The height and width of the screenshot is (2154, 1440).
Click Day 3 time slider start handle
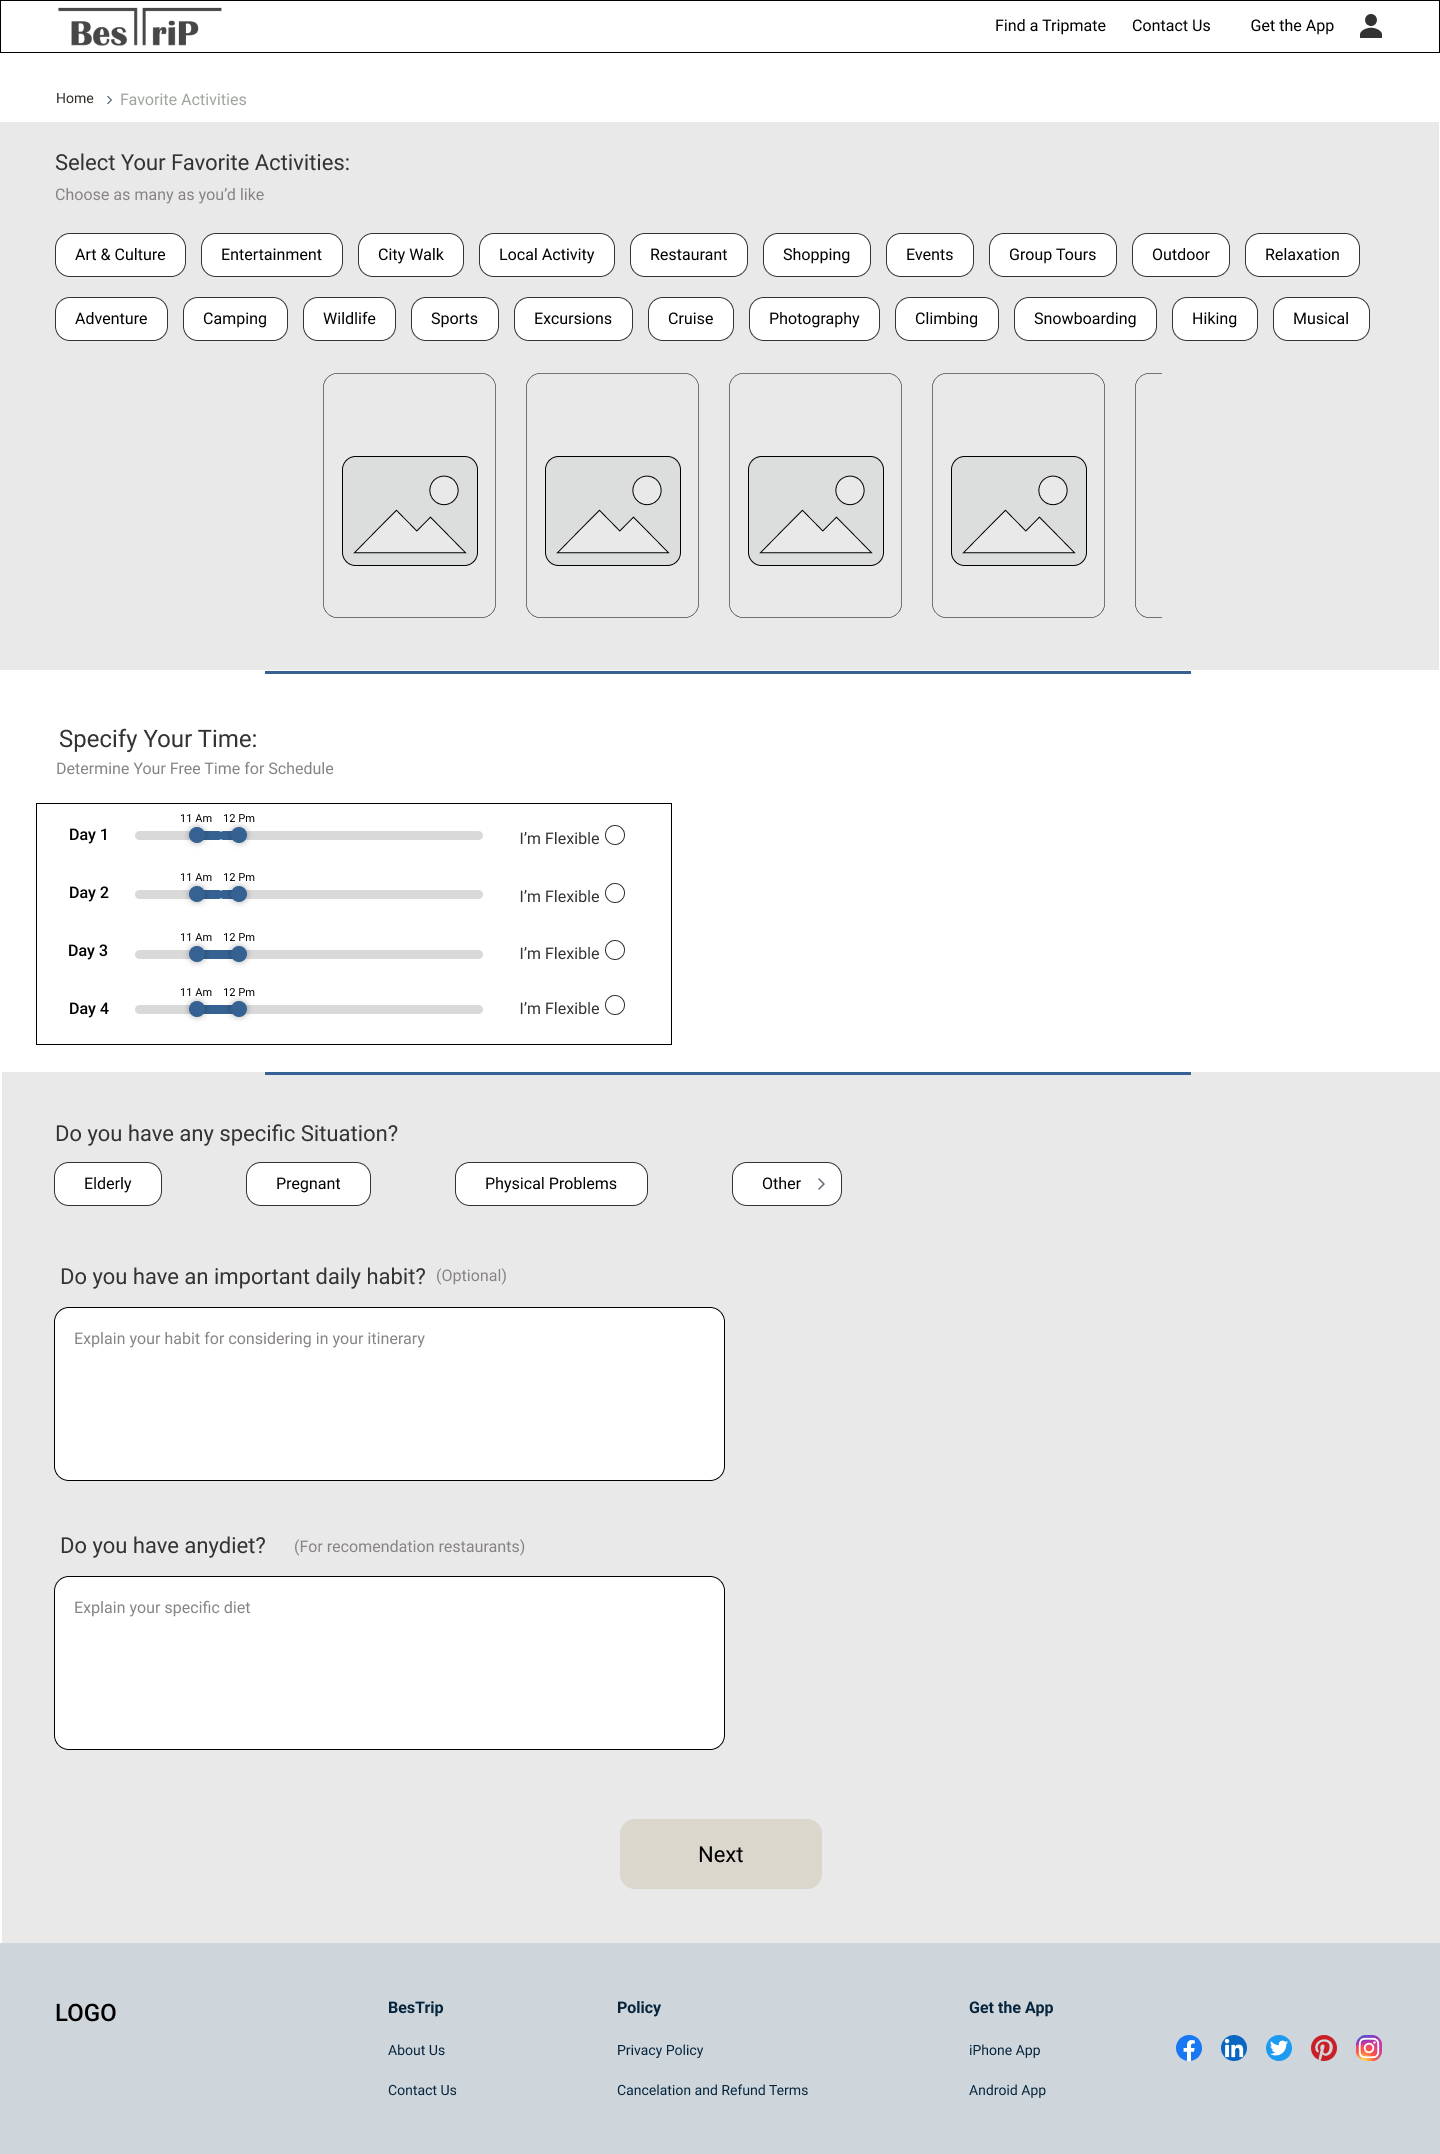pos(197,954)
